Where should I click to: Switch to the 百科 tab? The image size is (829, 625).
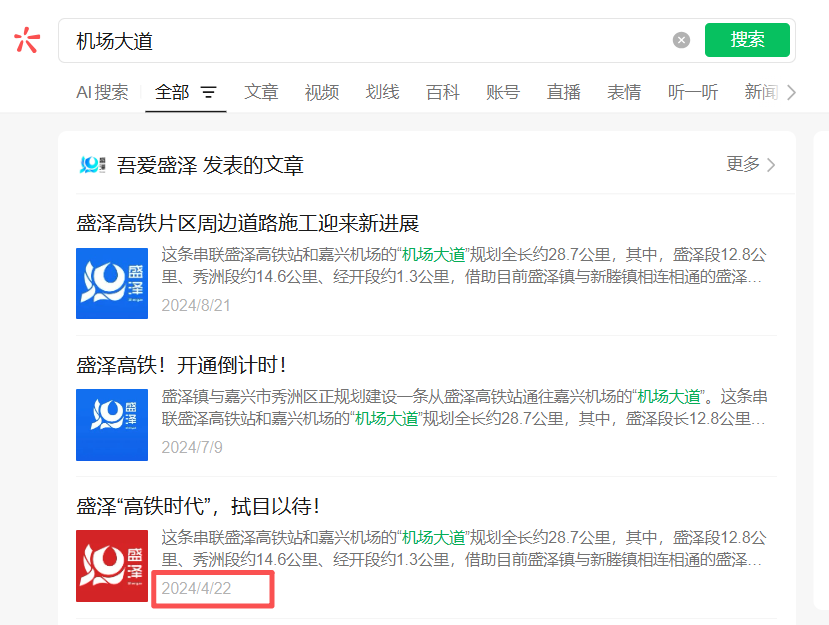441,90
